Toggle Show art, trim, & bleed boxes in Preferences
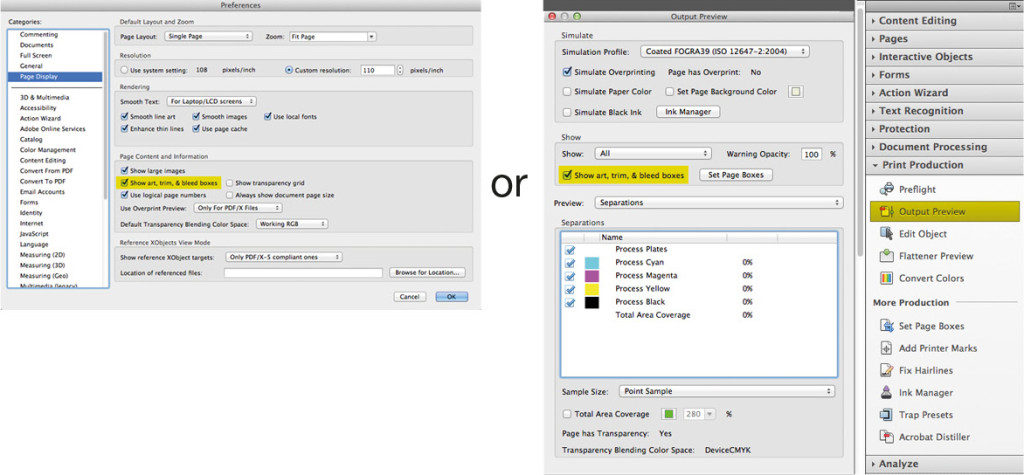 pos(125,183)
